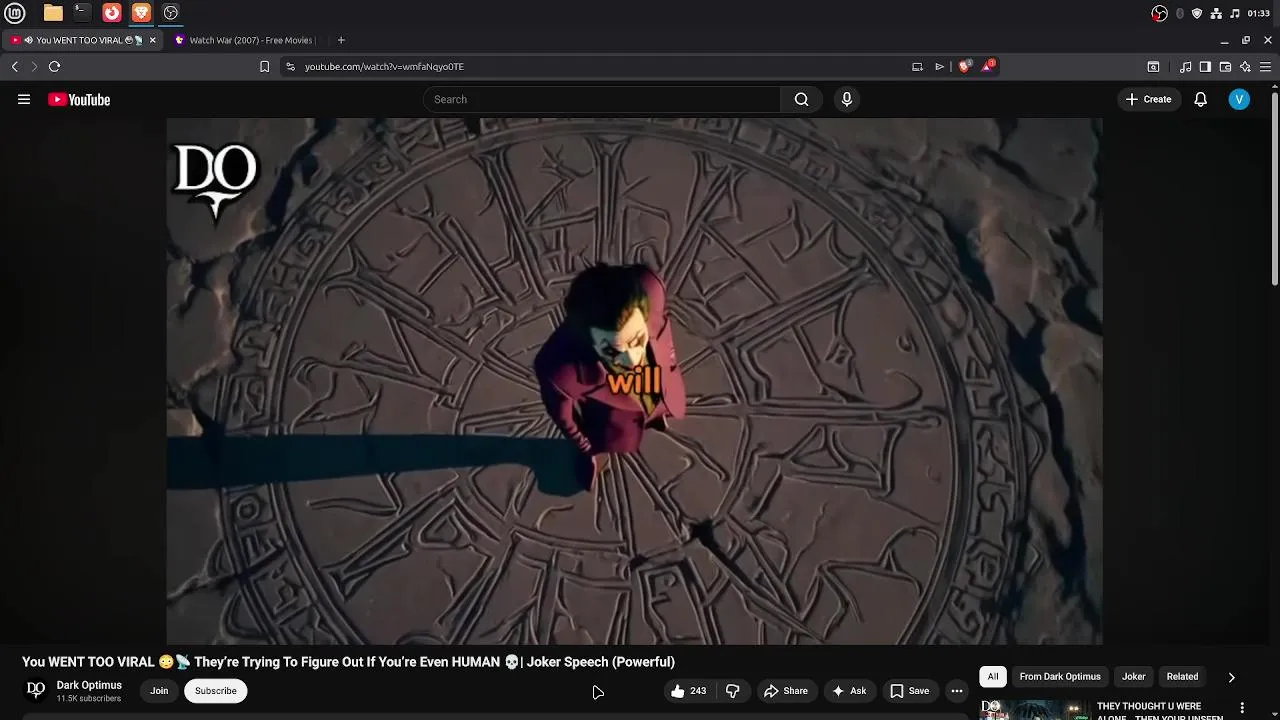Go to the YouTube home logo

(x=79, y=99)
